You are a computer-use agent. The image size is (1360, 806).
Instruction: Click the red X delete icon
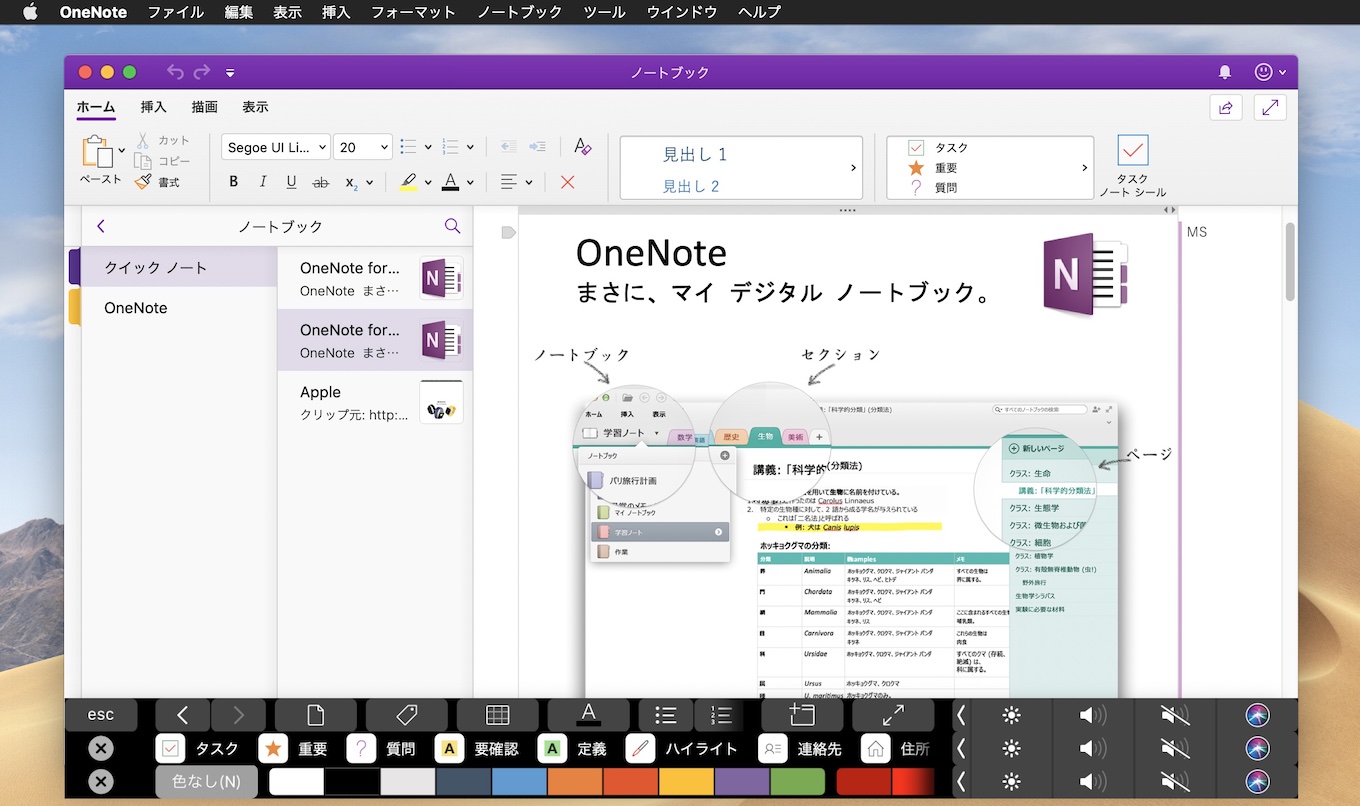567,182
